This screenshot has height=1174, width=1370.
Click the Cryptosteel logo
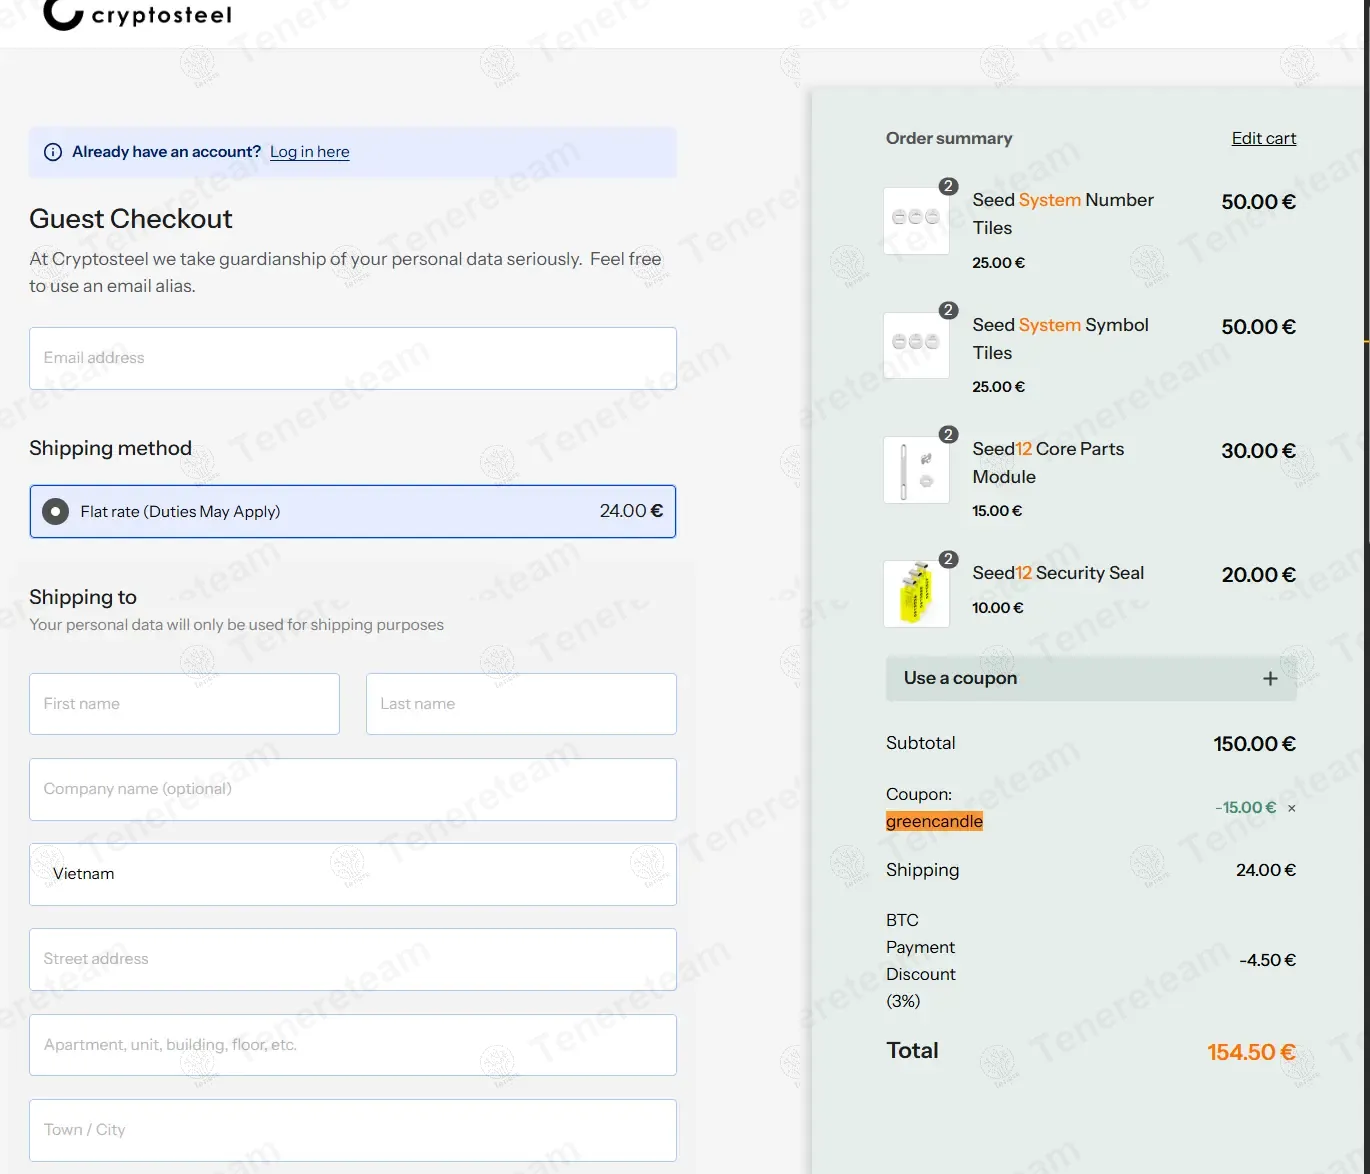138,15
